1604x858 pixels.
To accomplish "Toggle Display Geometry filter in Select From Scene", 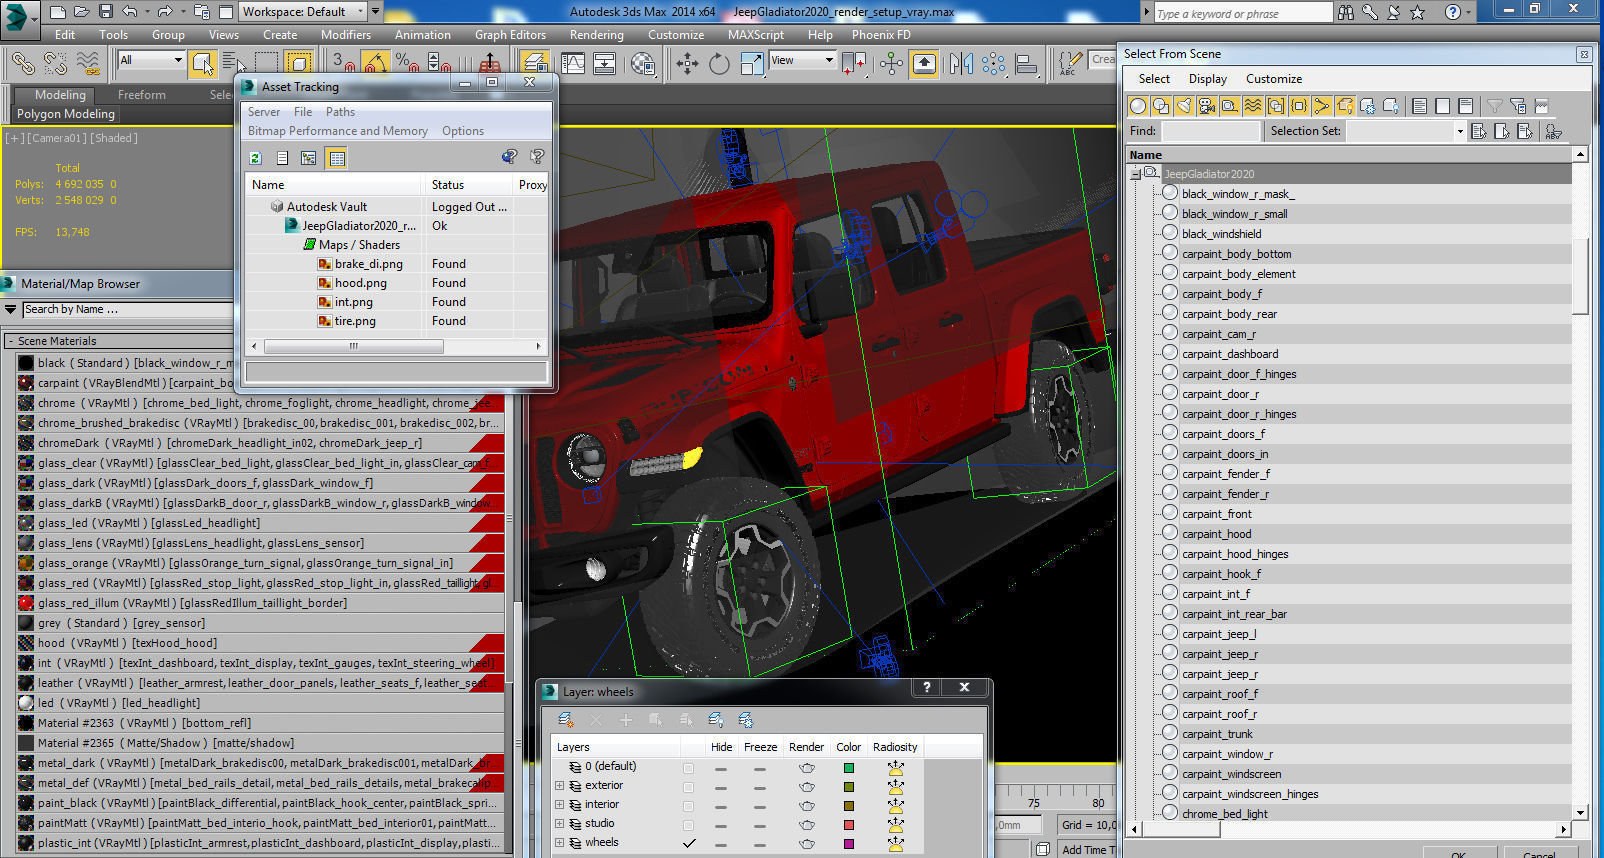I will point(1137,106).
